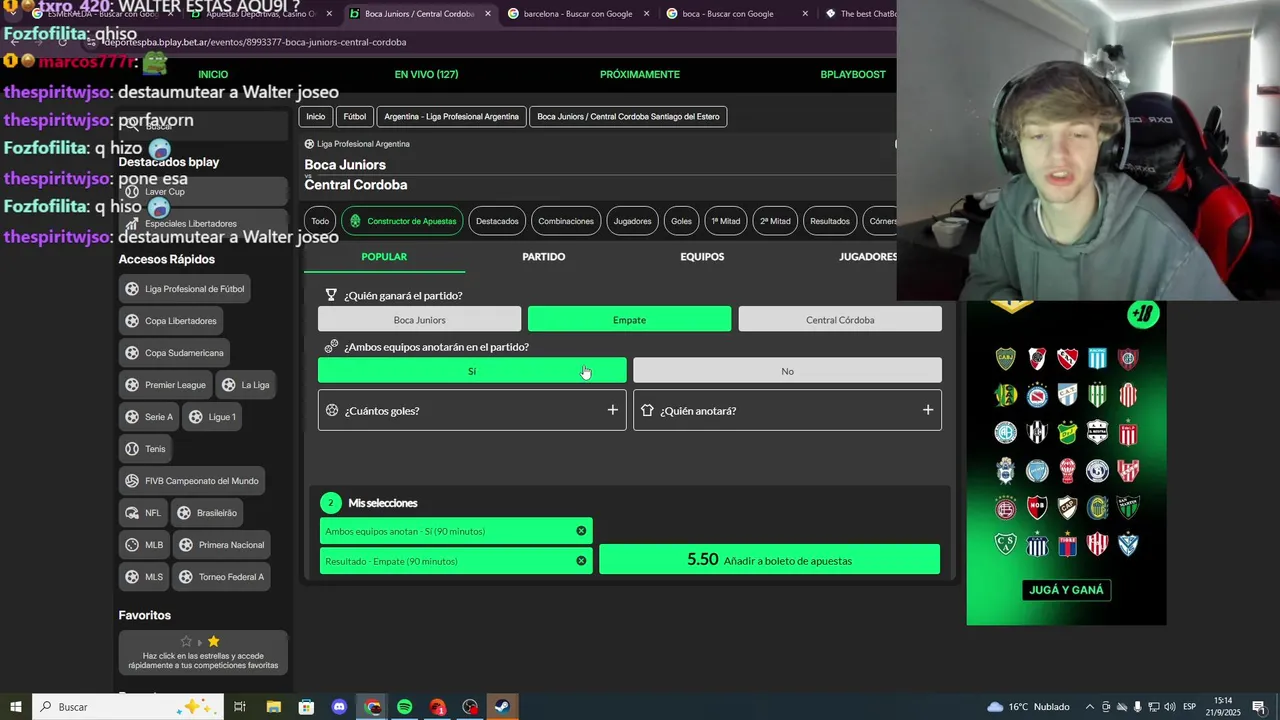Select the Goles market filter

pos(681,221)
